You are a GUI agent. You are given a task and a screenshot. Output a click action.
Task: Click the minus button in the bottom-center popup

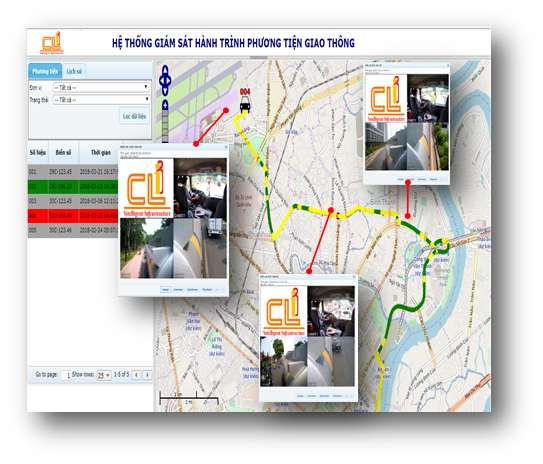point(351,396)
